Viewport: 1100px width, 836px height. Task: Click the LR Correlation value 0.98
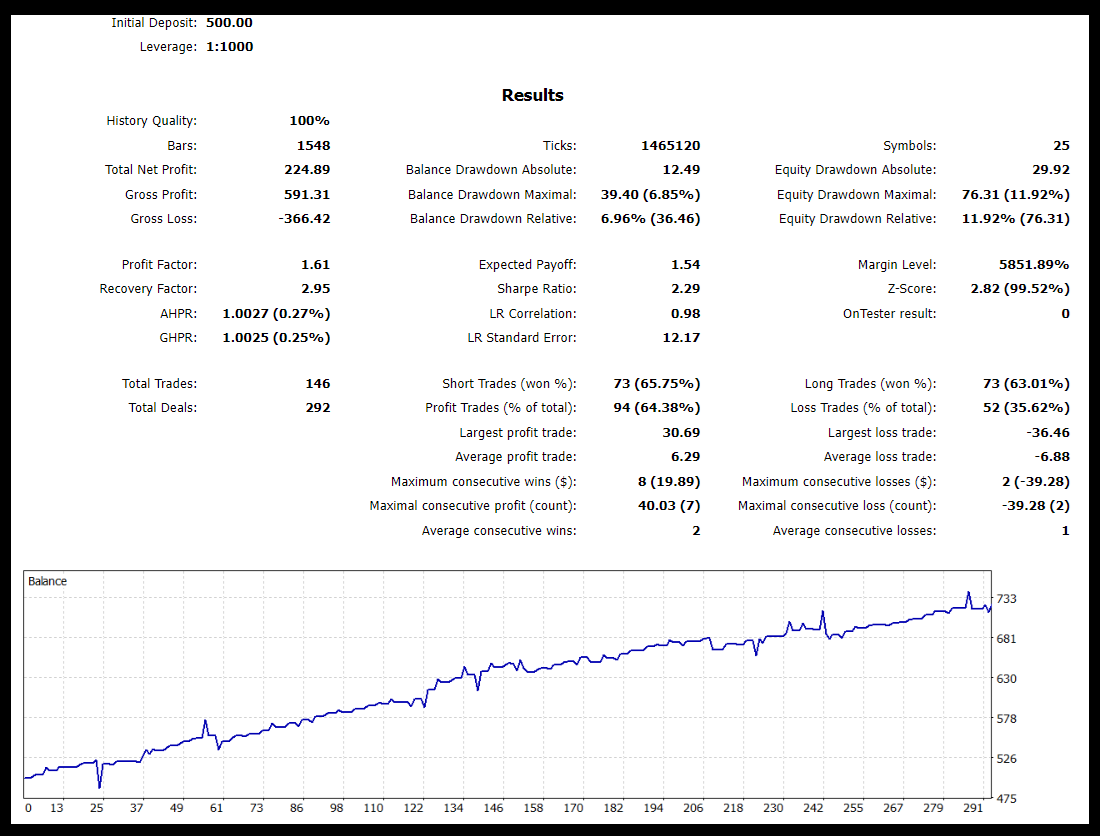point(685,314)
